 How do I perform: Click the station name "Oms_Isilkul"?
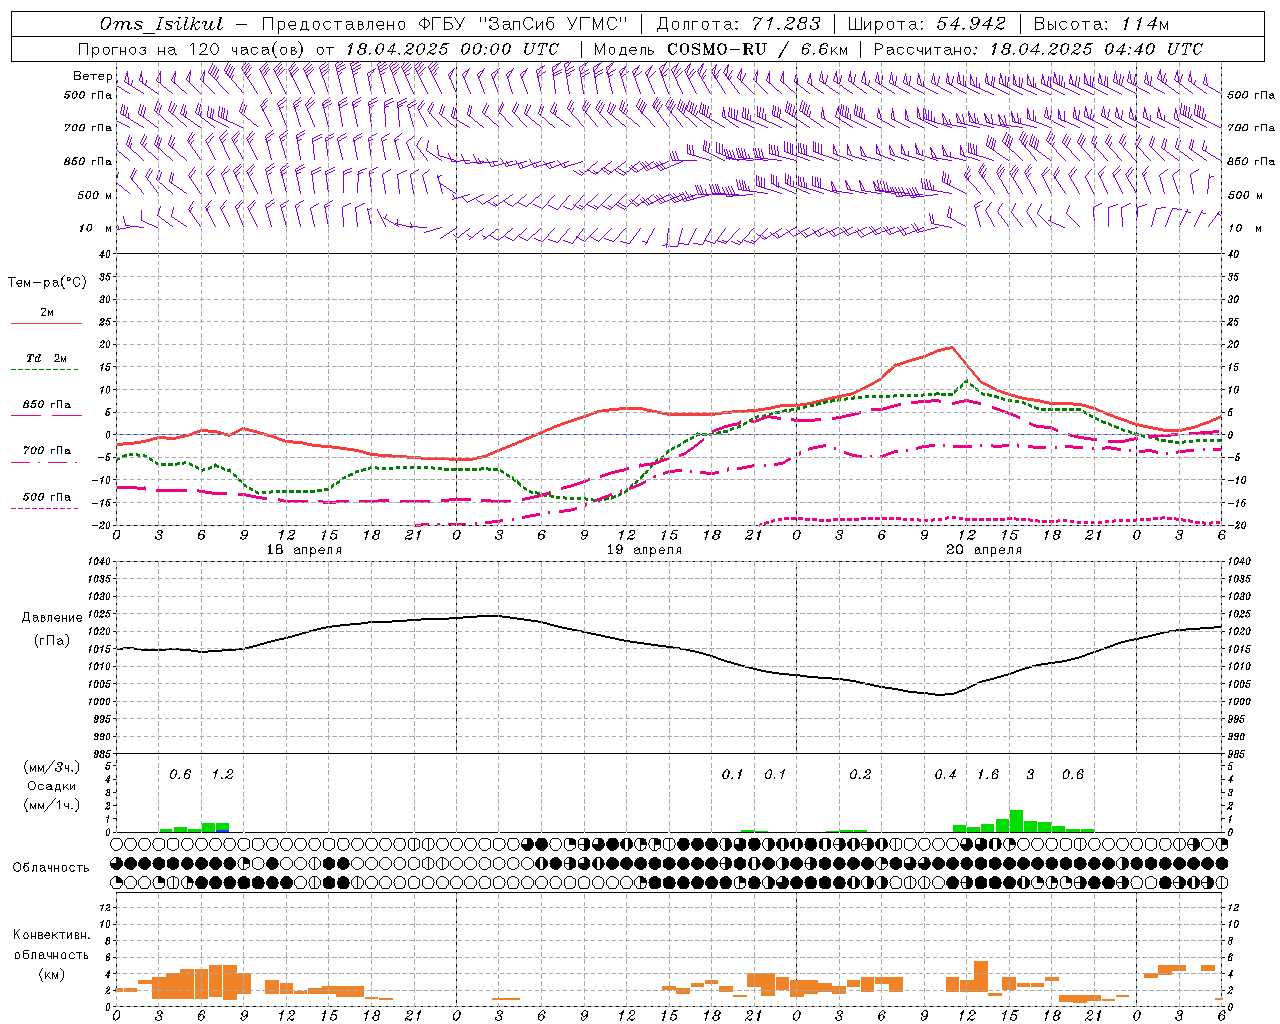coord(161,24)
